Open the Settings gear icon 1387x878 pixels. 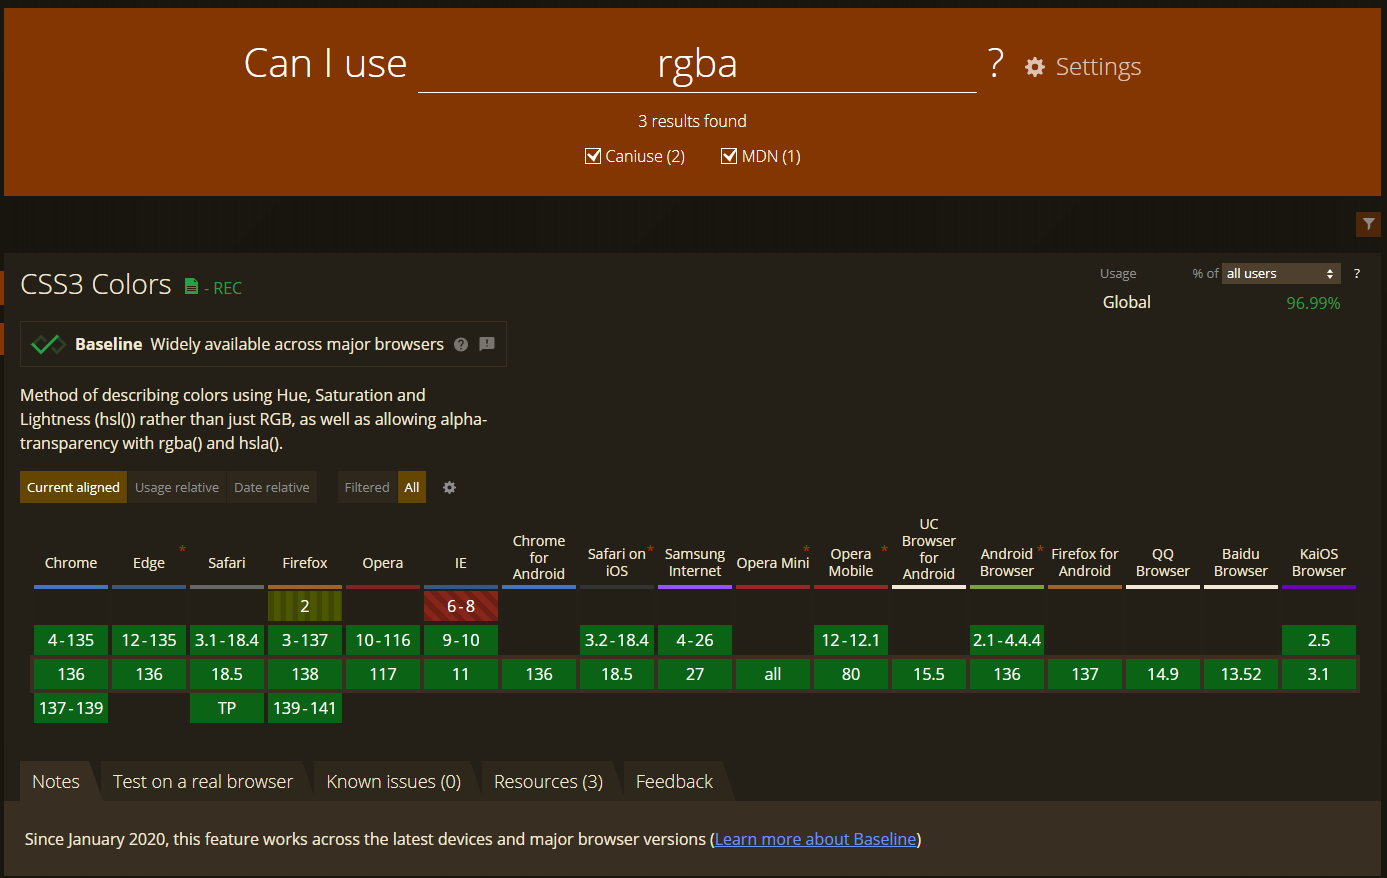coord(1035,67)
